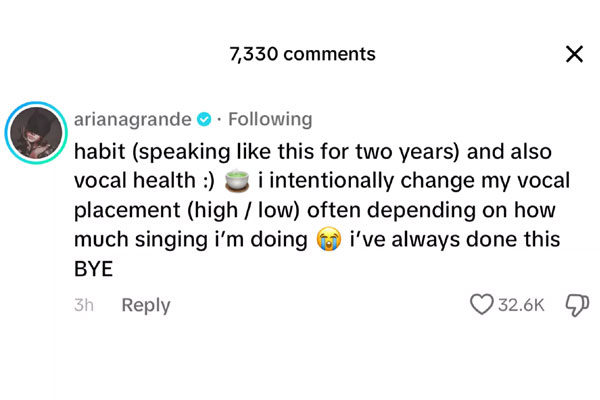This screenshot has width=600, height=400.
Task: Click the 32.6K like count
Action: tap(522, 305)
